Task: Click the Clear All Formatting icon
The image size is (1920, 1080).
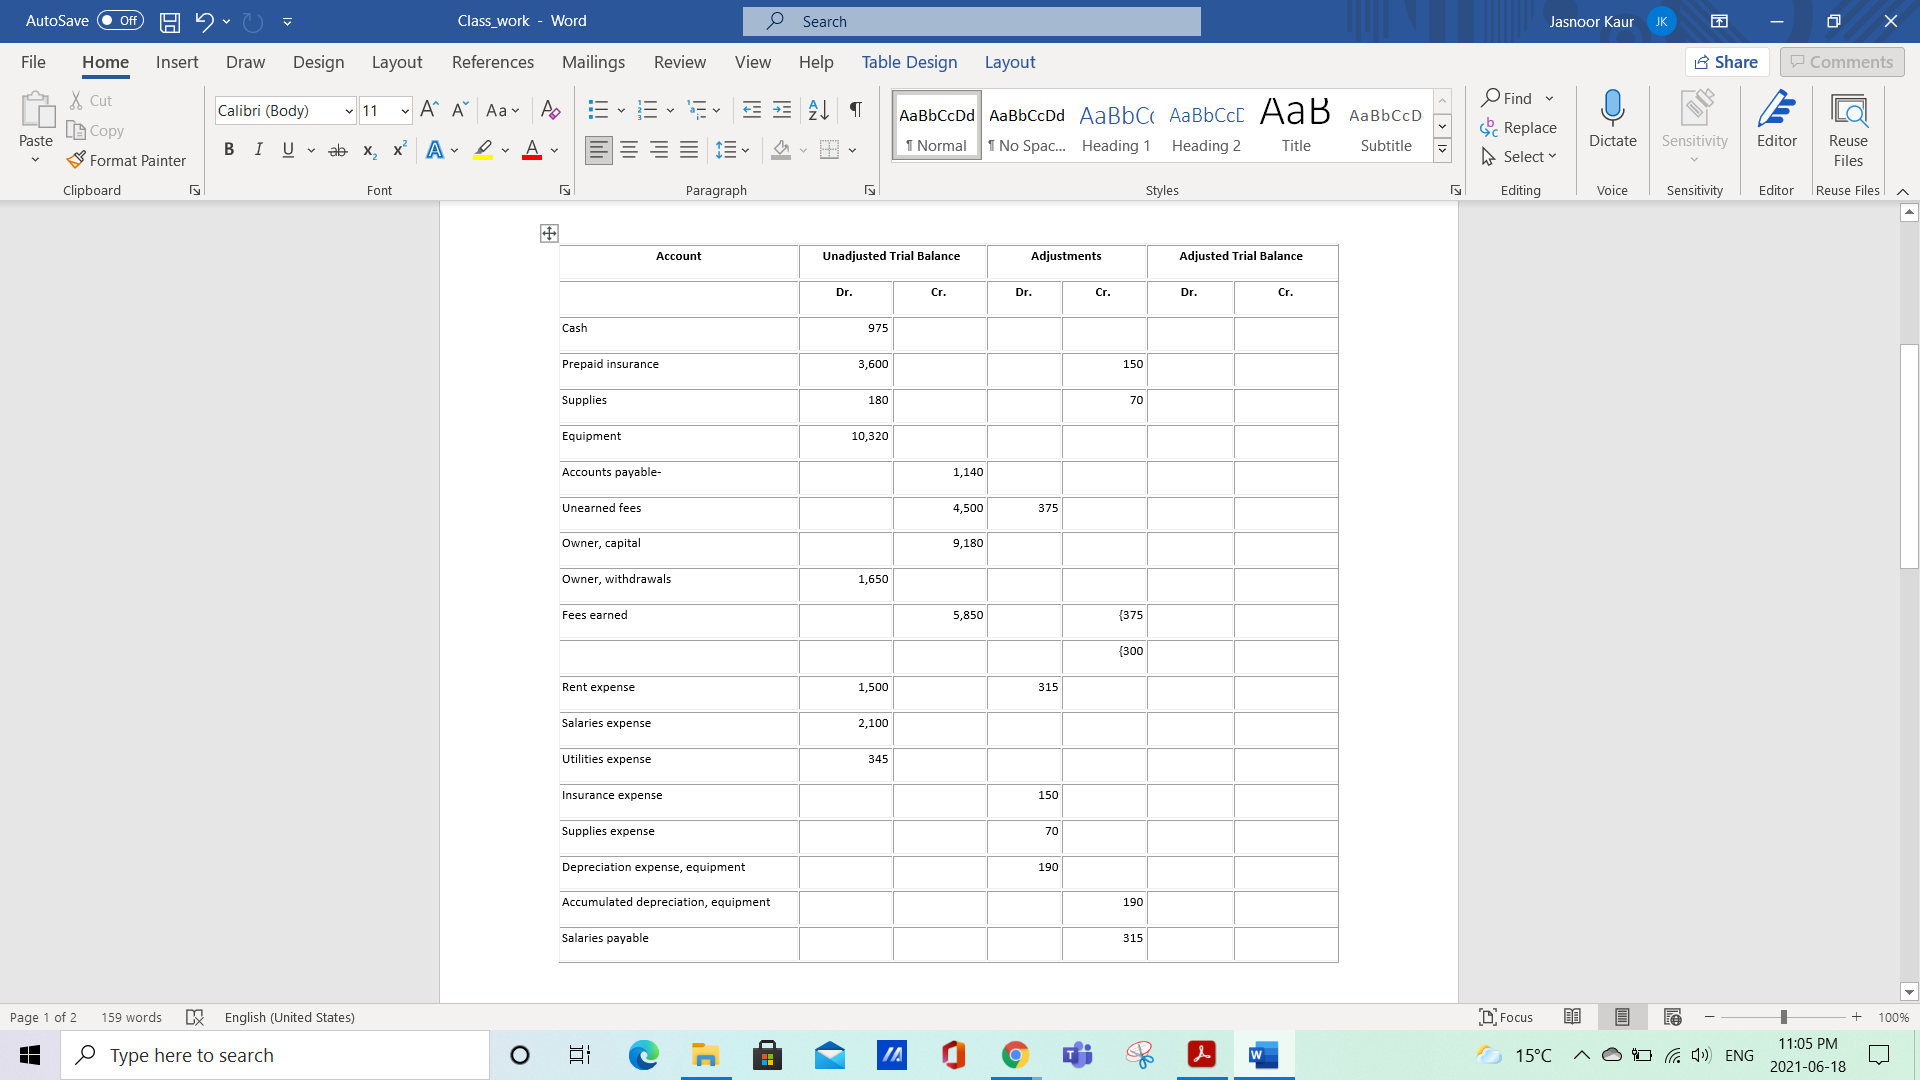Action: [x=550, y=110]
